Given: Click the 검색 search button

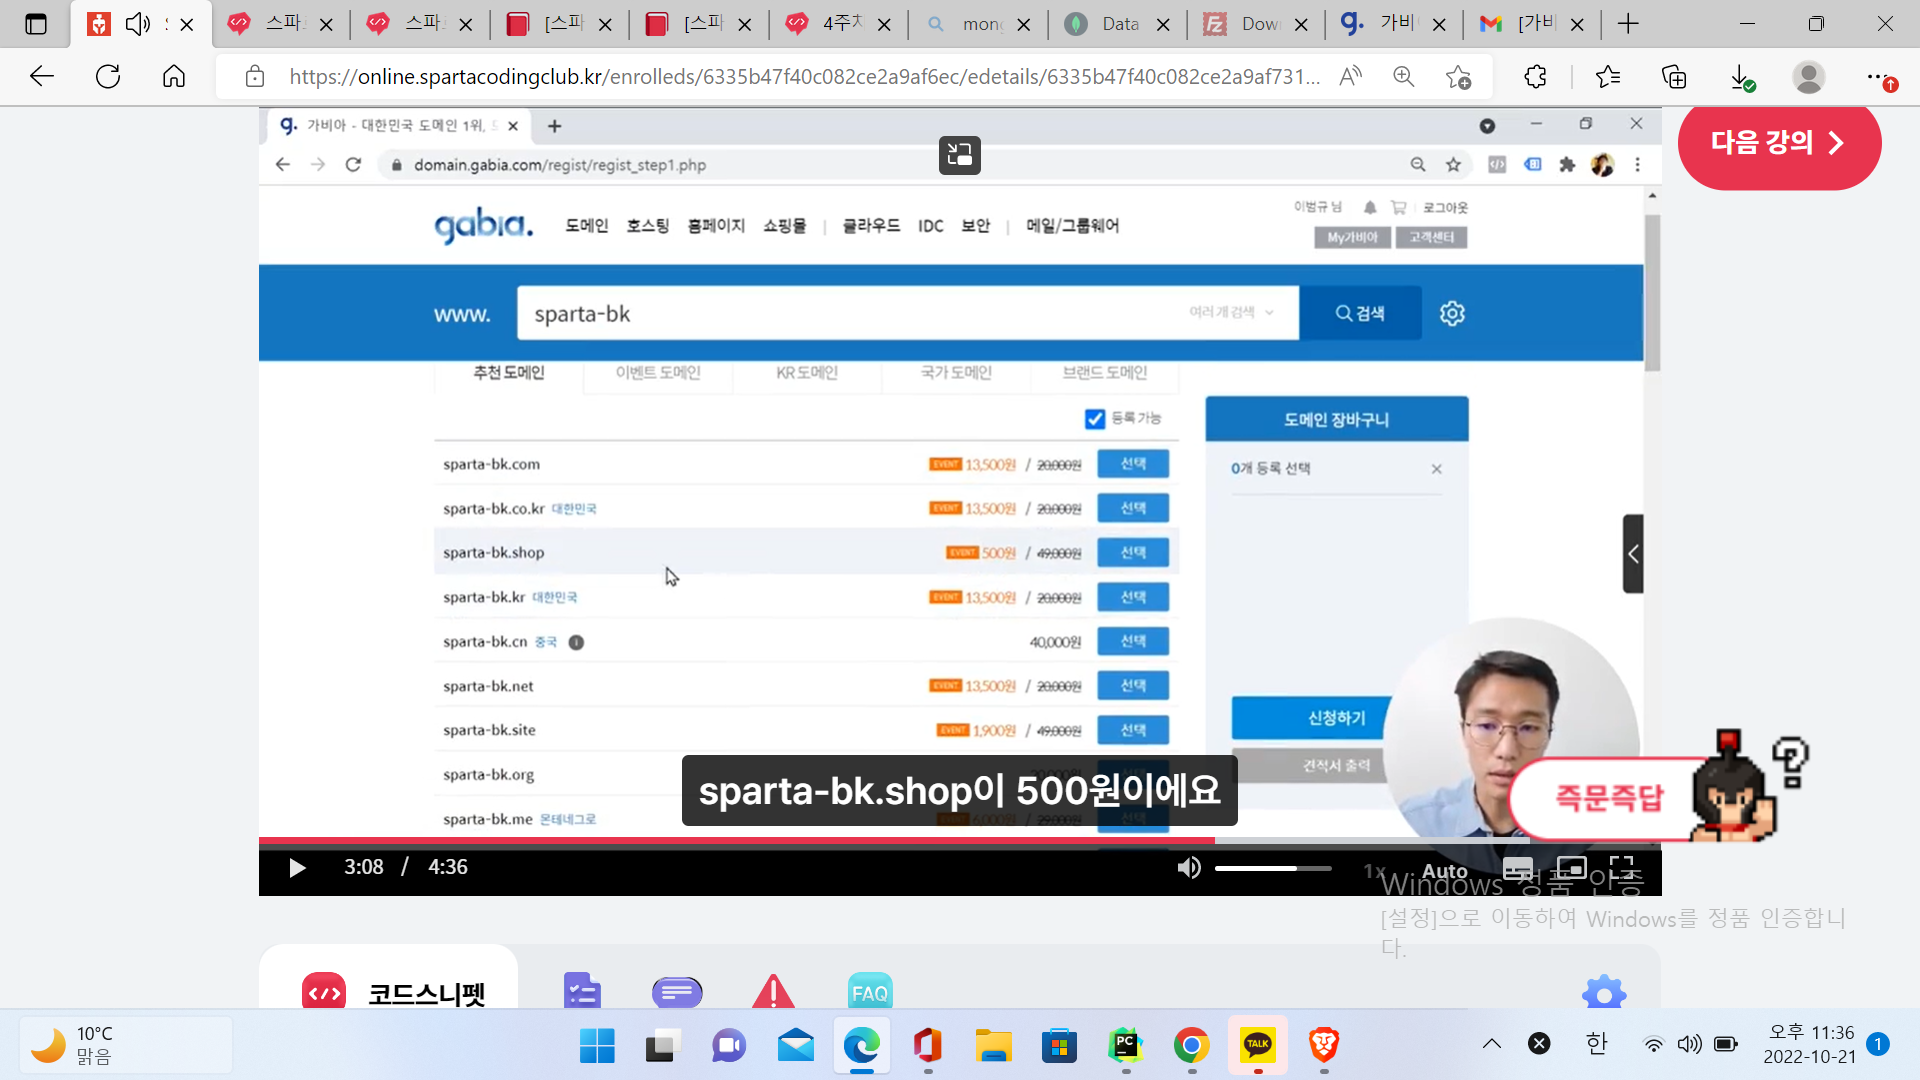Looking at the screenshot, I should tap(1360, 313).
